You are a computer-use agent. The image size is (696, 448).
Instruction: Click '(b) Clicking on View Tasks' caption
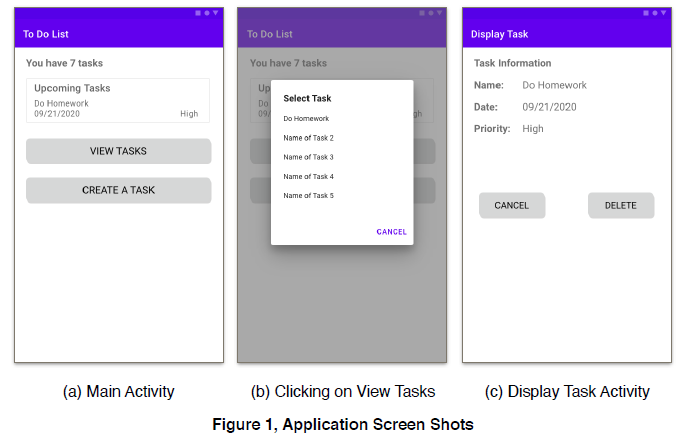click(343, 392)
